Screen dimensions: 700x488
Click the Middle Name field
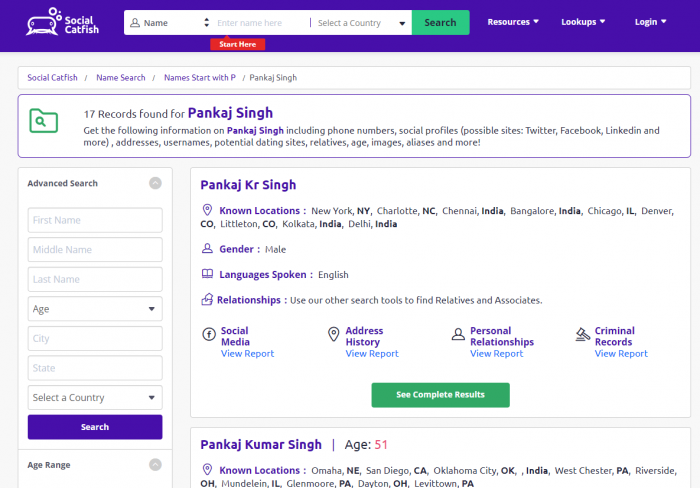[95, 250]
